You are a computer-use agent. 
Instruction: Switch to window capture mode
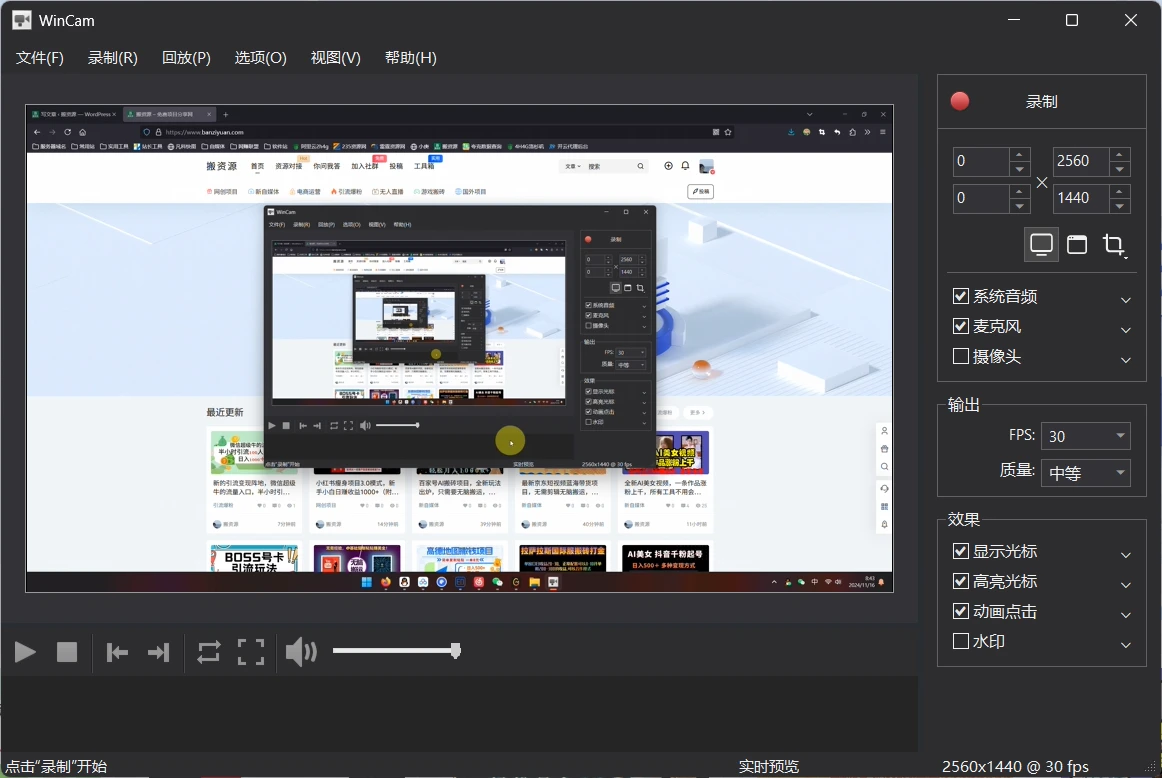coord(1077,244)
